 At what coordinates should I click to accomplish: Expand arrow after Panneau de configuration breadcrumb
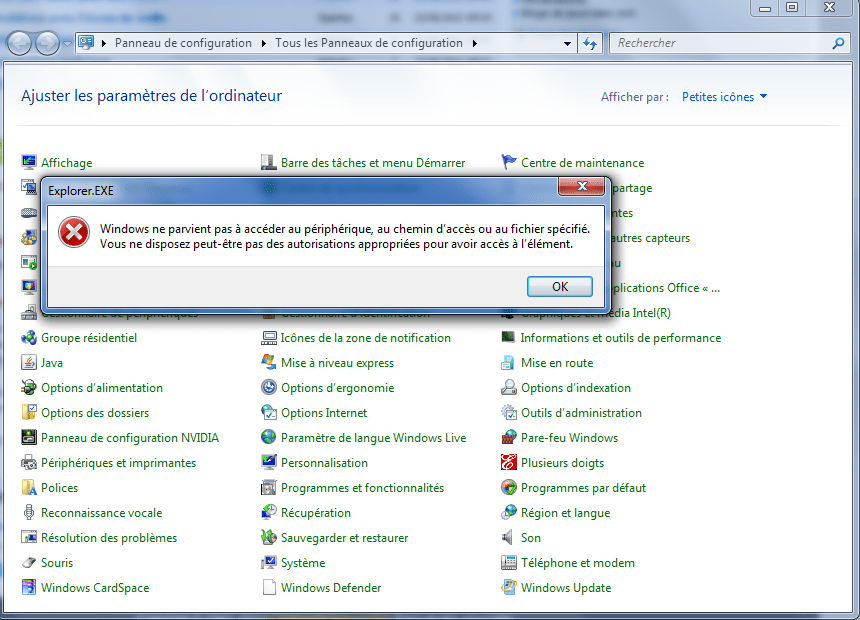point(263,43)
